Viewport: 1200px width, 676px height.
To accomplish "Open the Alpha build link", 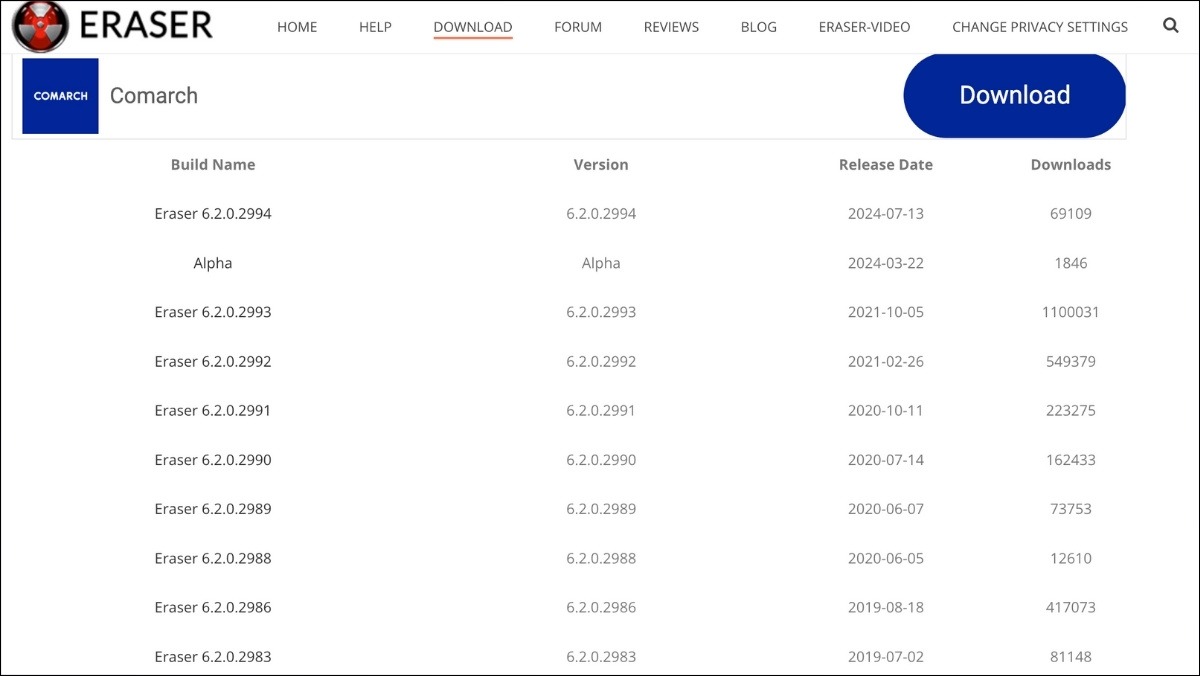I will pyautogui.click(x=213, y=263).
